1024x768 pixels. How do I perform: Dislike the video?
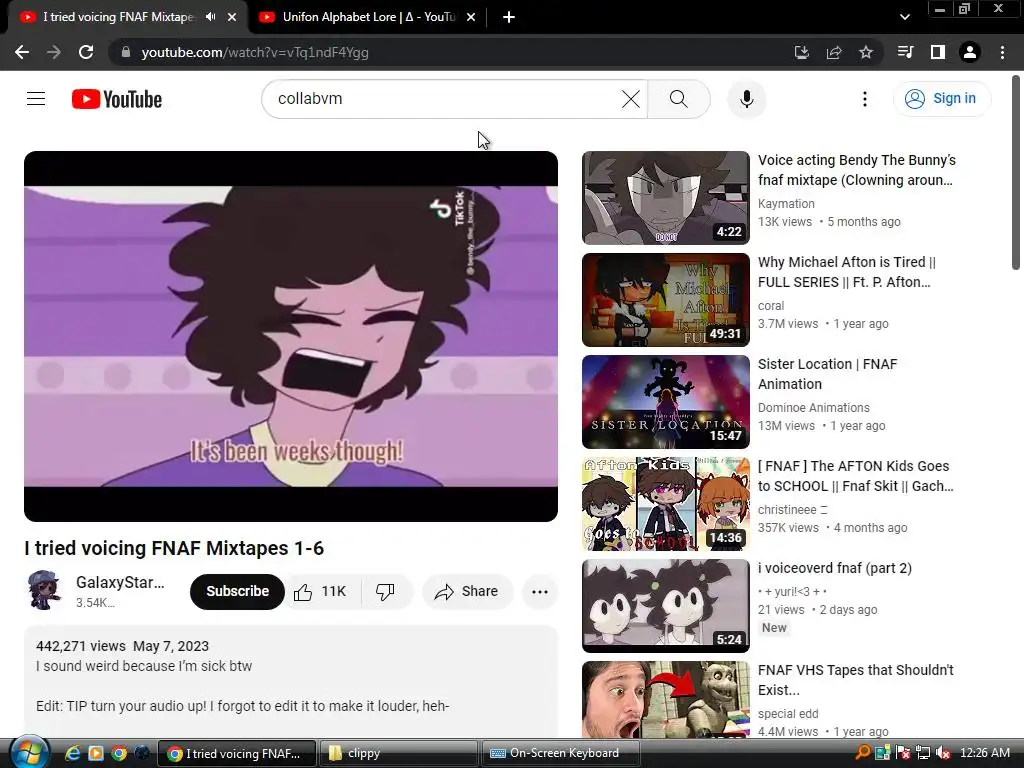click(386, 592)
